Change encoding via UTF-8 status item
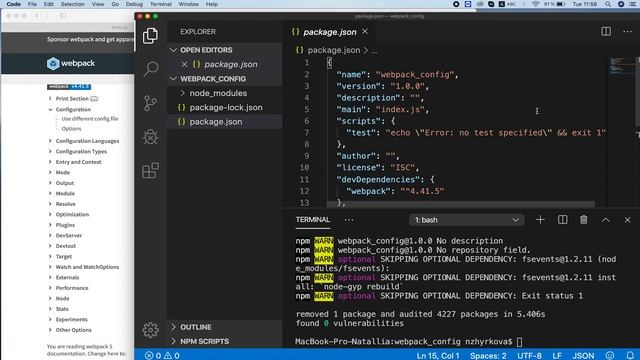This screenshot has width=640, height=360. (529, 356)
